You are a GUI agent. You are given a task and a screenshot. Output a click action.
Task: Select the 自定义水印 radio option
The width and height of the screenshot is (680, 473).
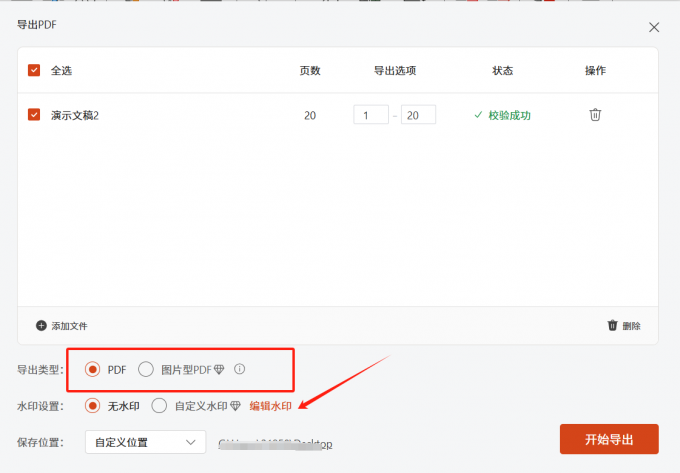click(x=159, y=406)
